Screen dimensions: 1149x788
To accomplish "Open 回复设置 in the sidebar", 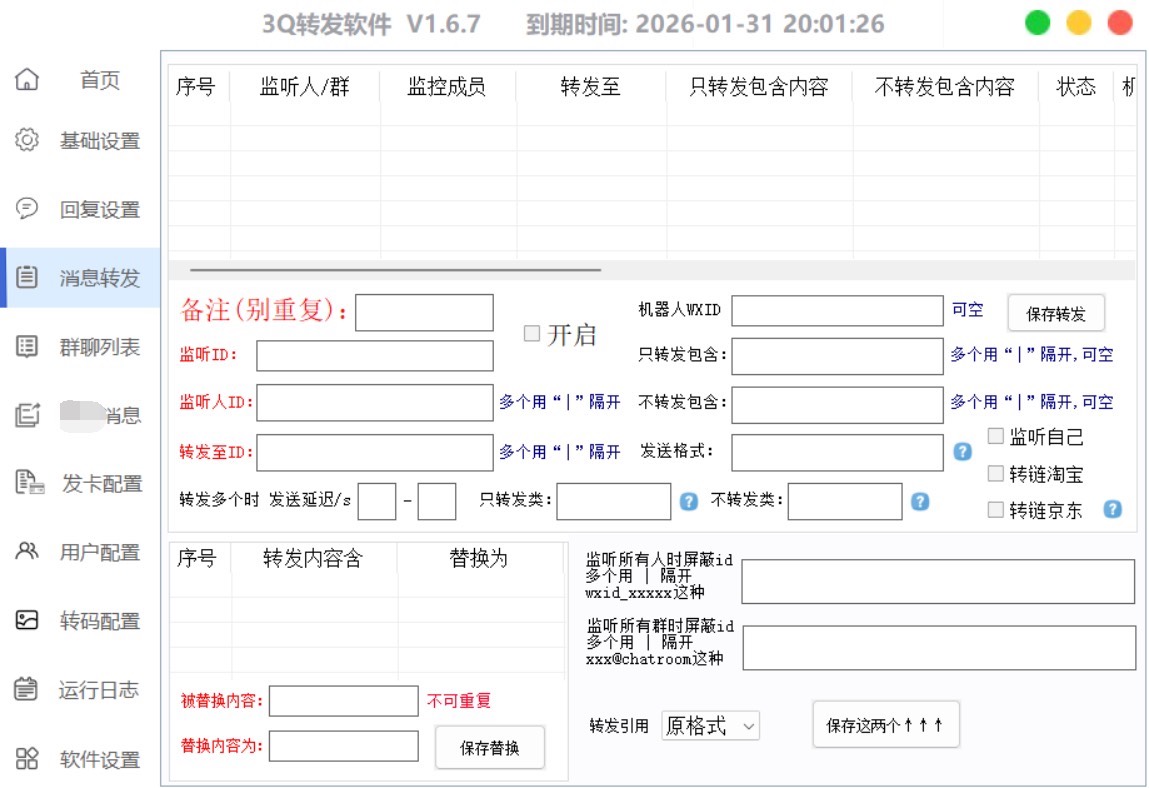I will 100,209.
